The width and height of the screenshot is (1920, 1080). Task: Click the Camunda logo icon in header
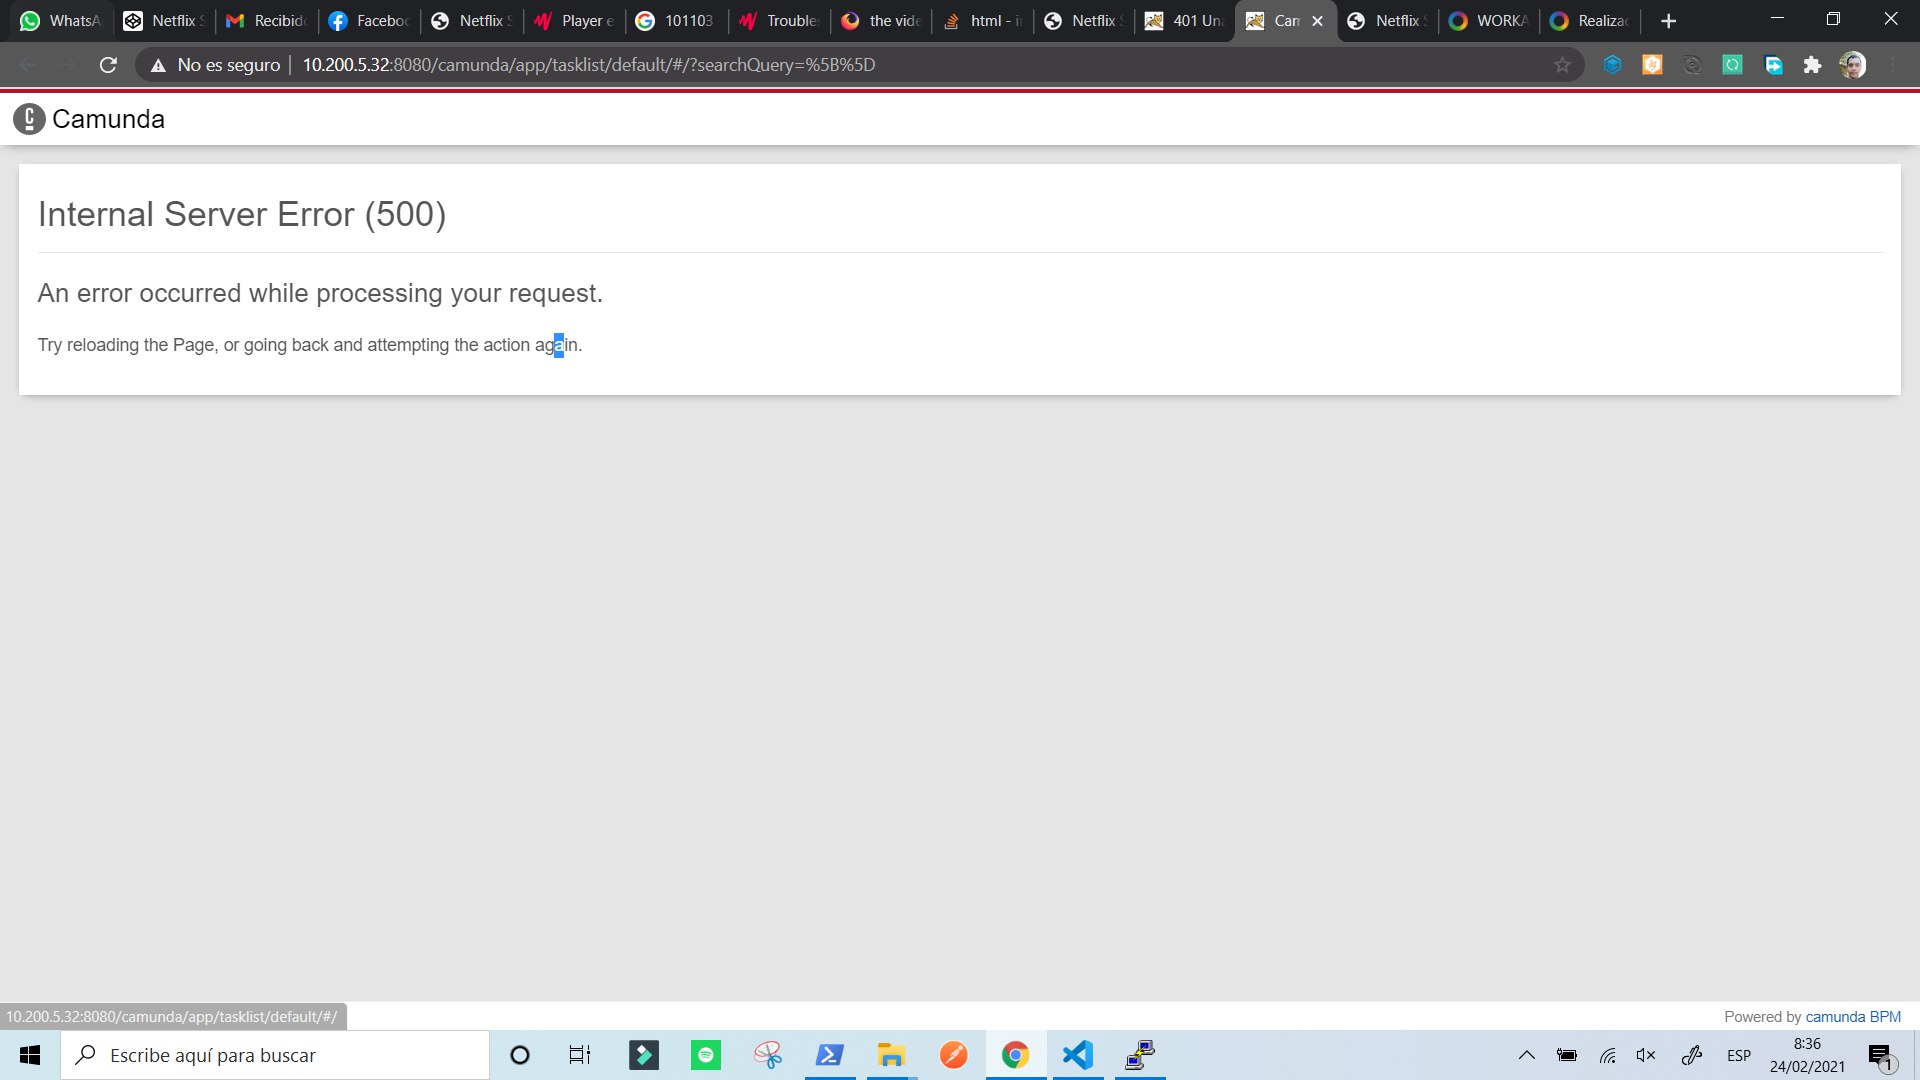click(x=29, y=119)
